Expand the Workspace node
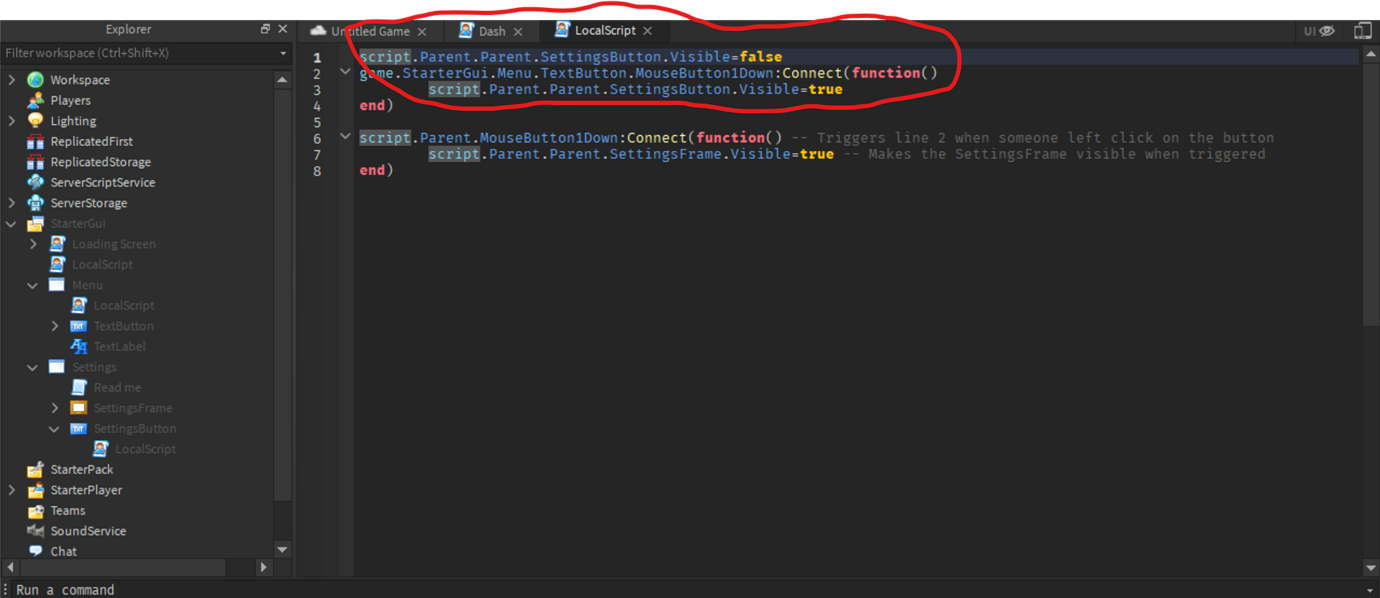 12,80
